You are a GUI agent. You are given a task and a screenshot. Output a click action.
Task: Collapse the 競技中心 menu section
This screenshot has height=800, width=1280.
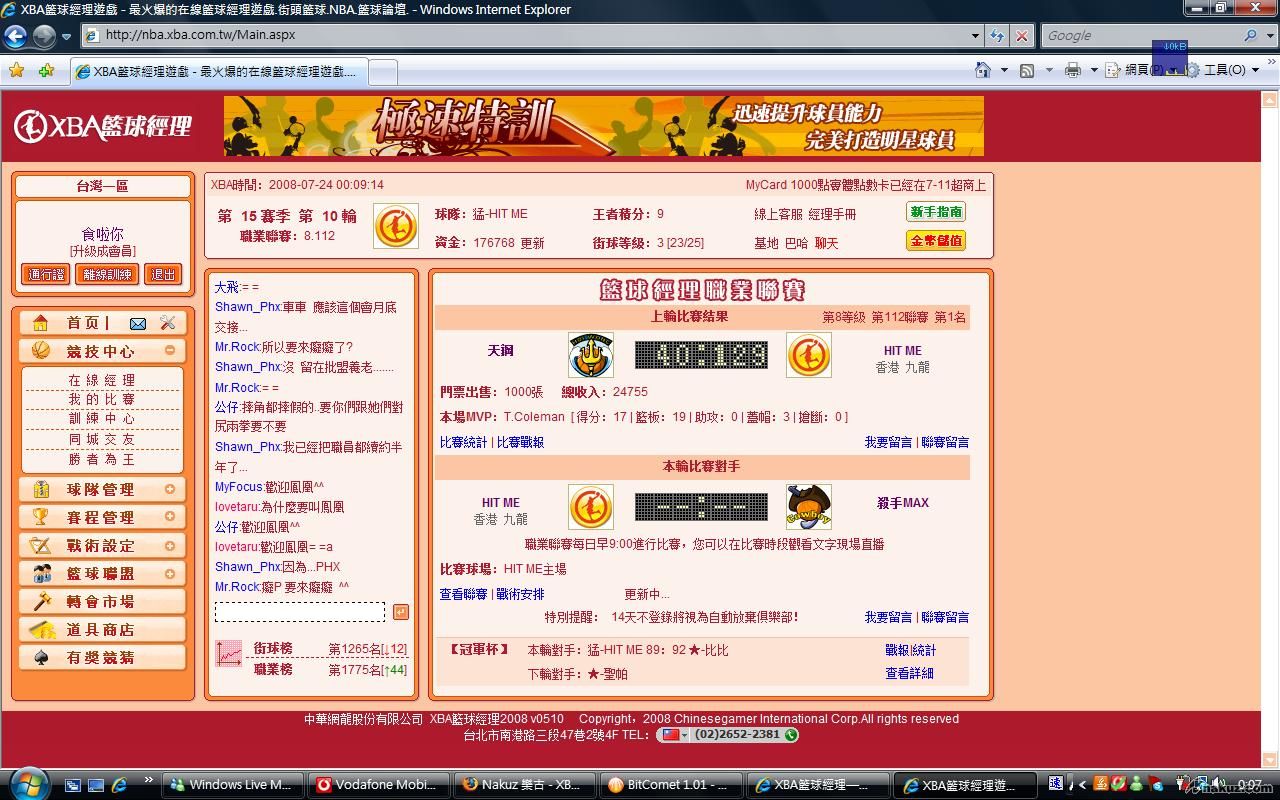(170, 350)
